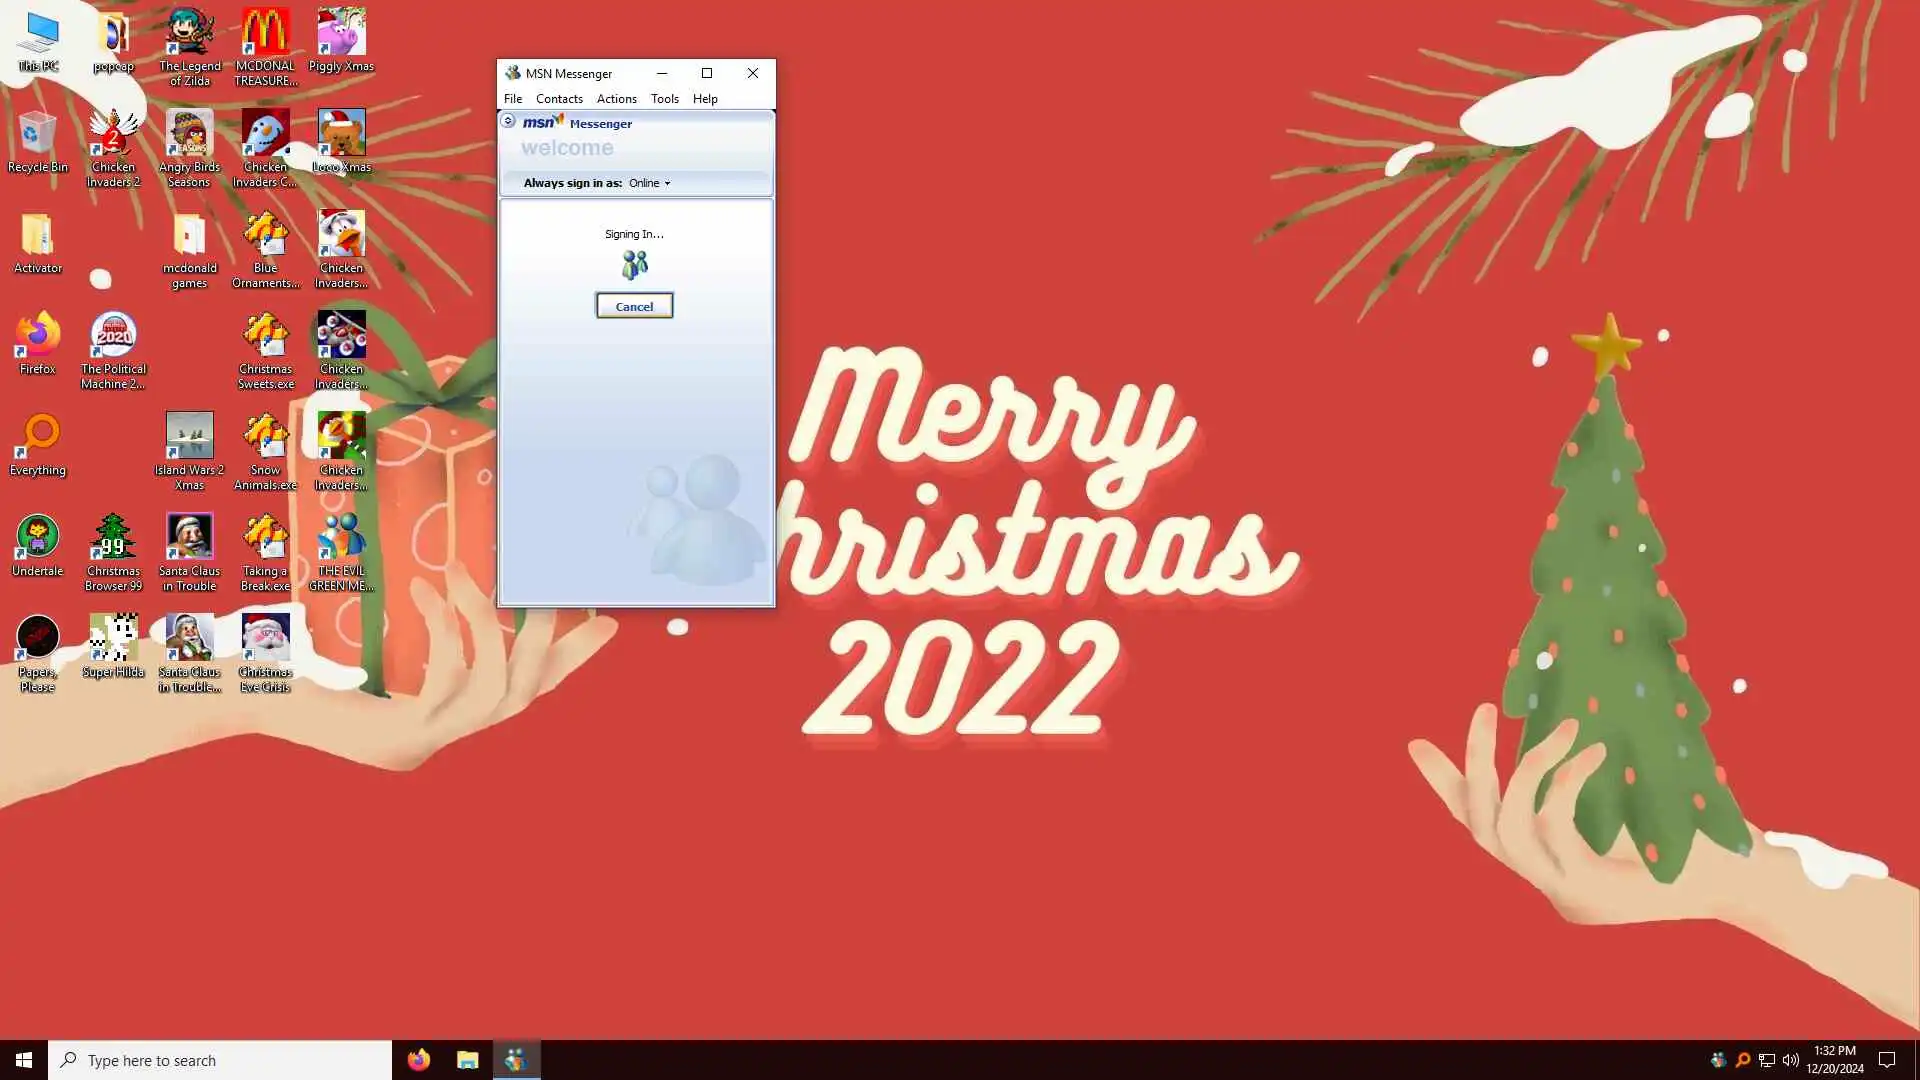This screenshot has height=1080, width=1920.
Task: Open the volume control in system tray
Action: [x=1790, y=1060]
